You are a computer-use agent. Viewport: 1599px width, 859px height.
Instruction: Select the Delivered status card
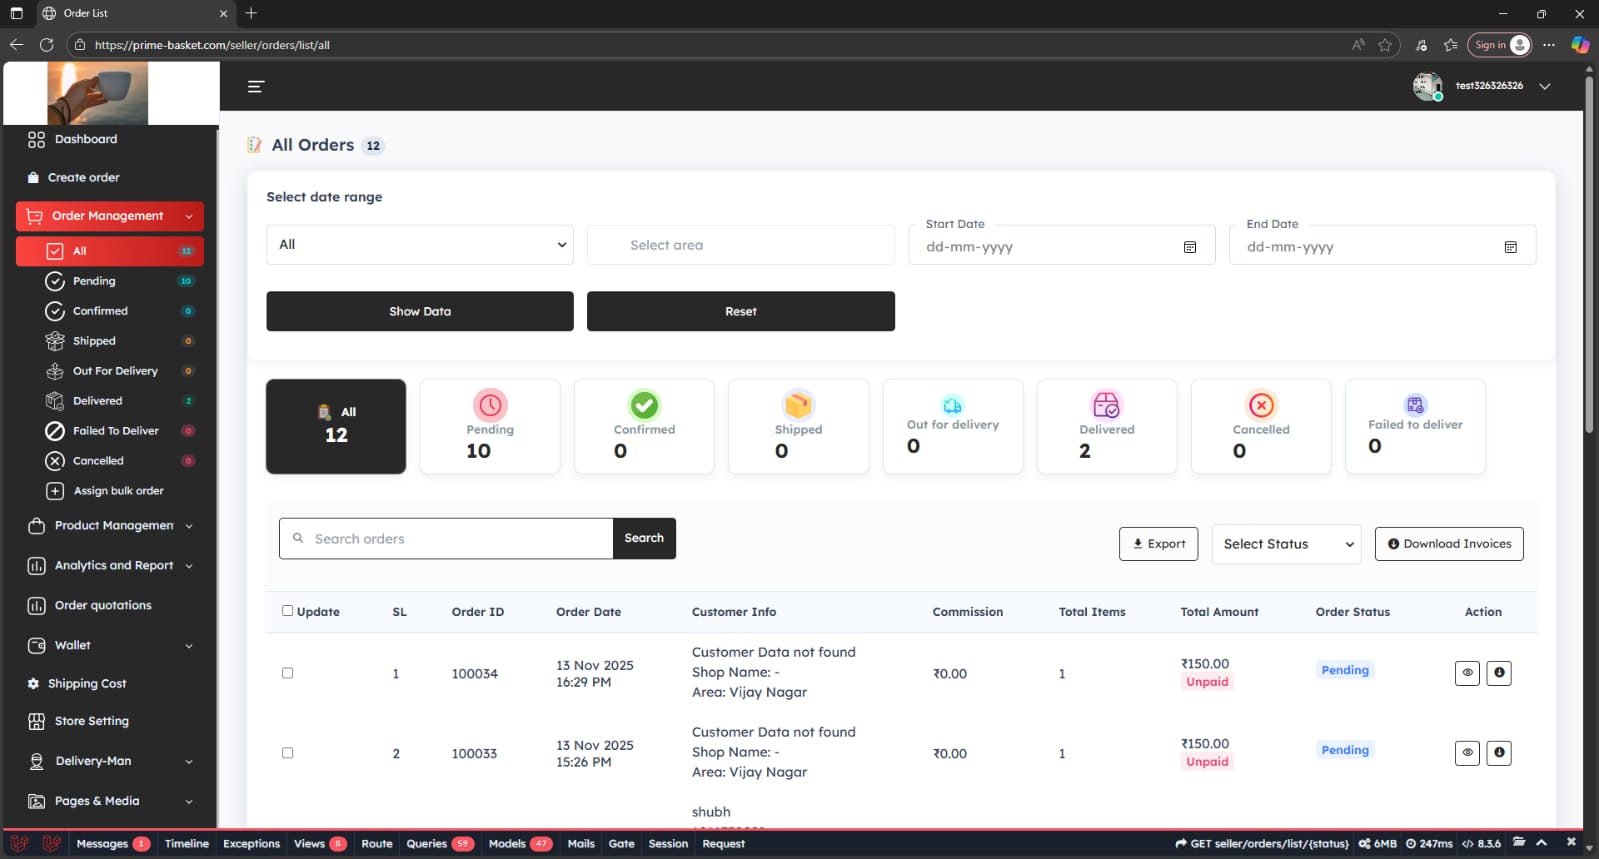[x=1106, y=426]
